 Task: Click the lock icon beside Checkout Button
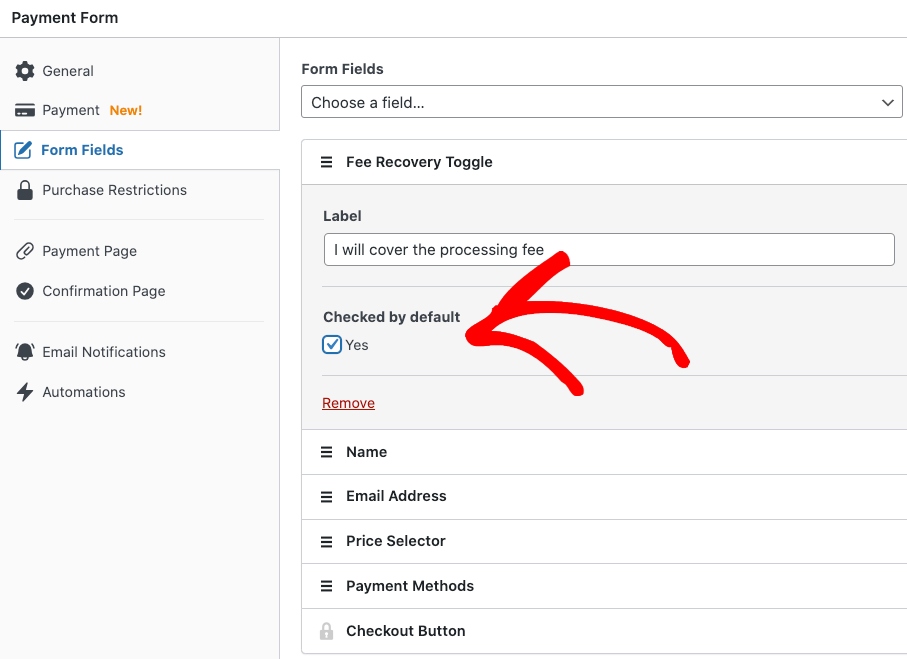(326, 631)
